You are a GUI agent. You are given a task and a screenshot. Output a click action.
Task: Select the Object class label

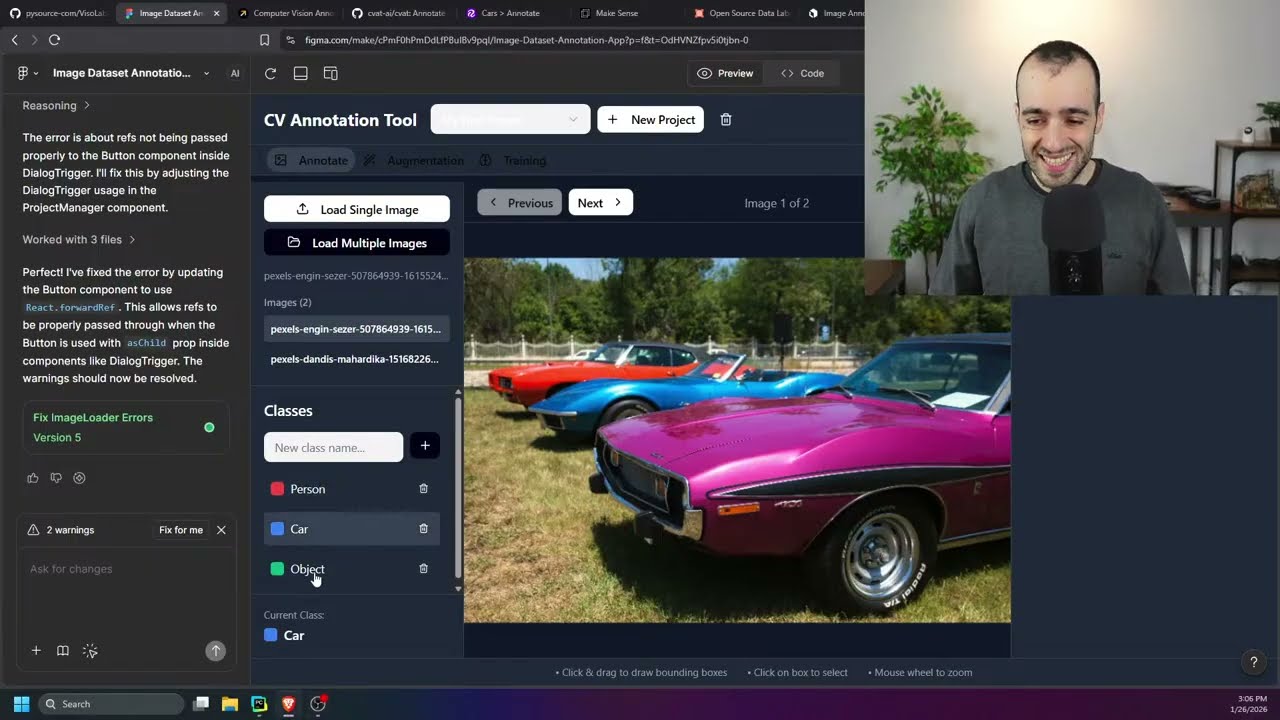coord(307,569)
